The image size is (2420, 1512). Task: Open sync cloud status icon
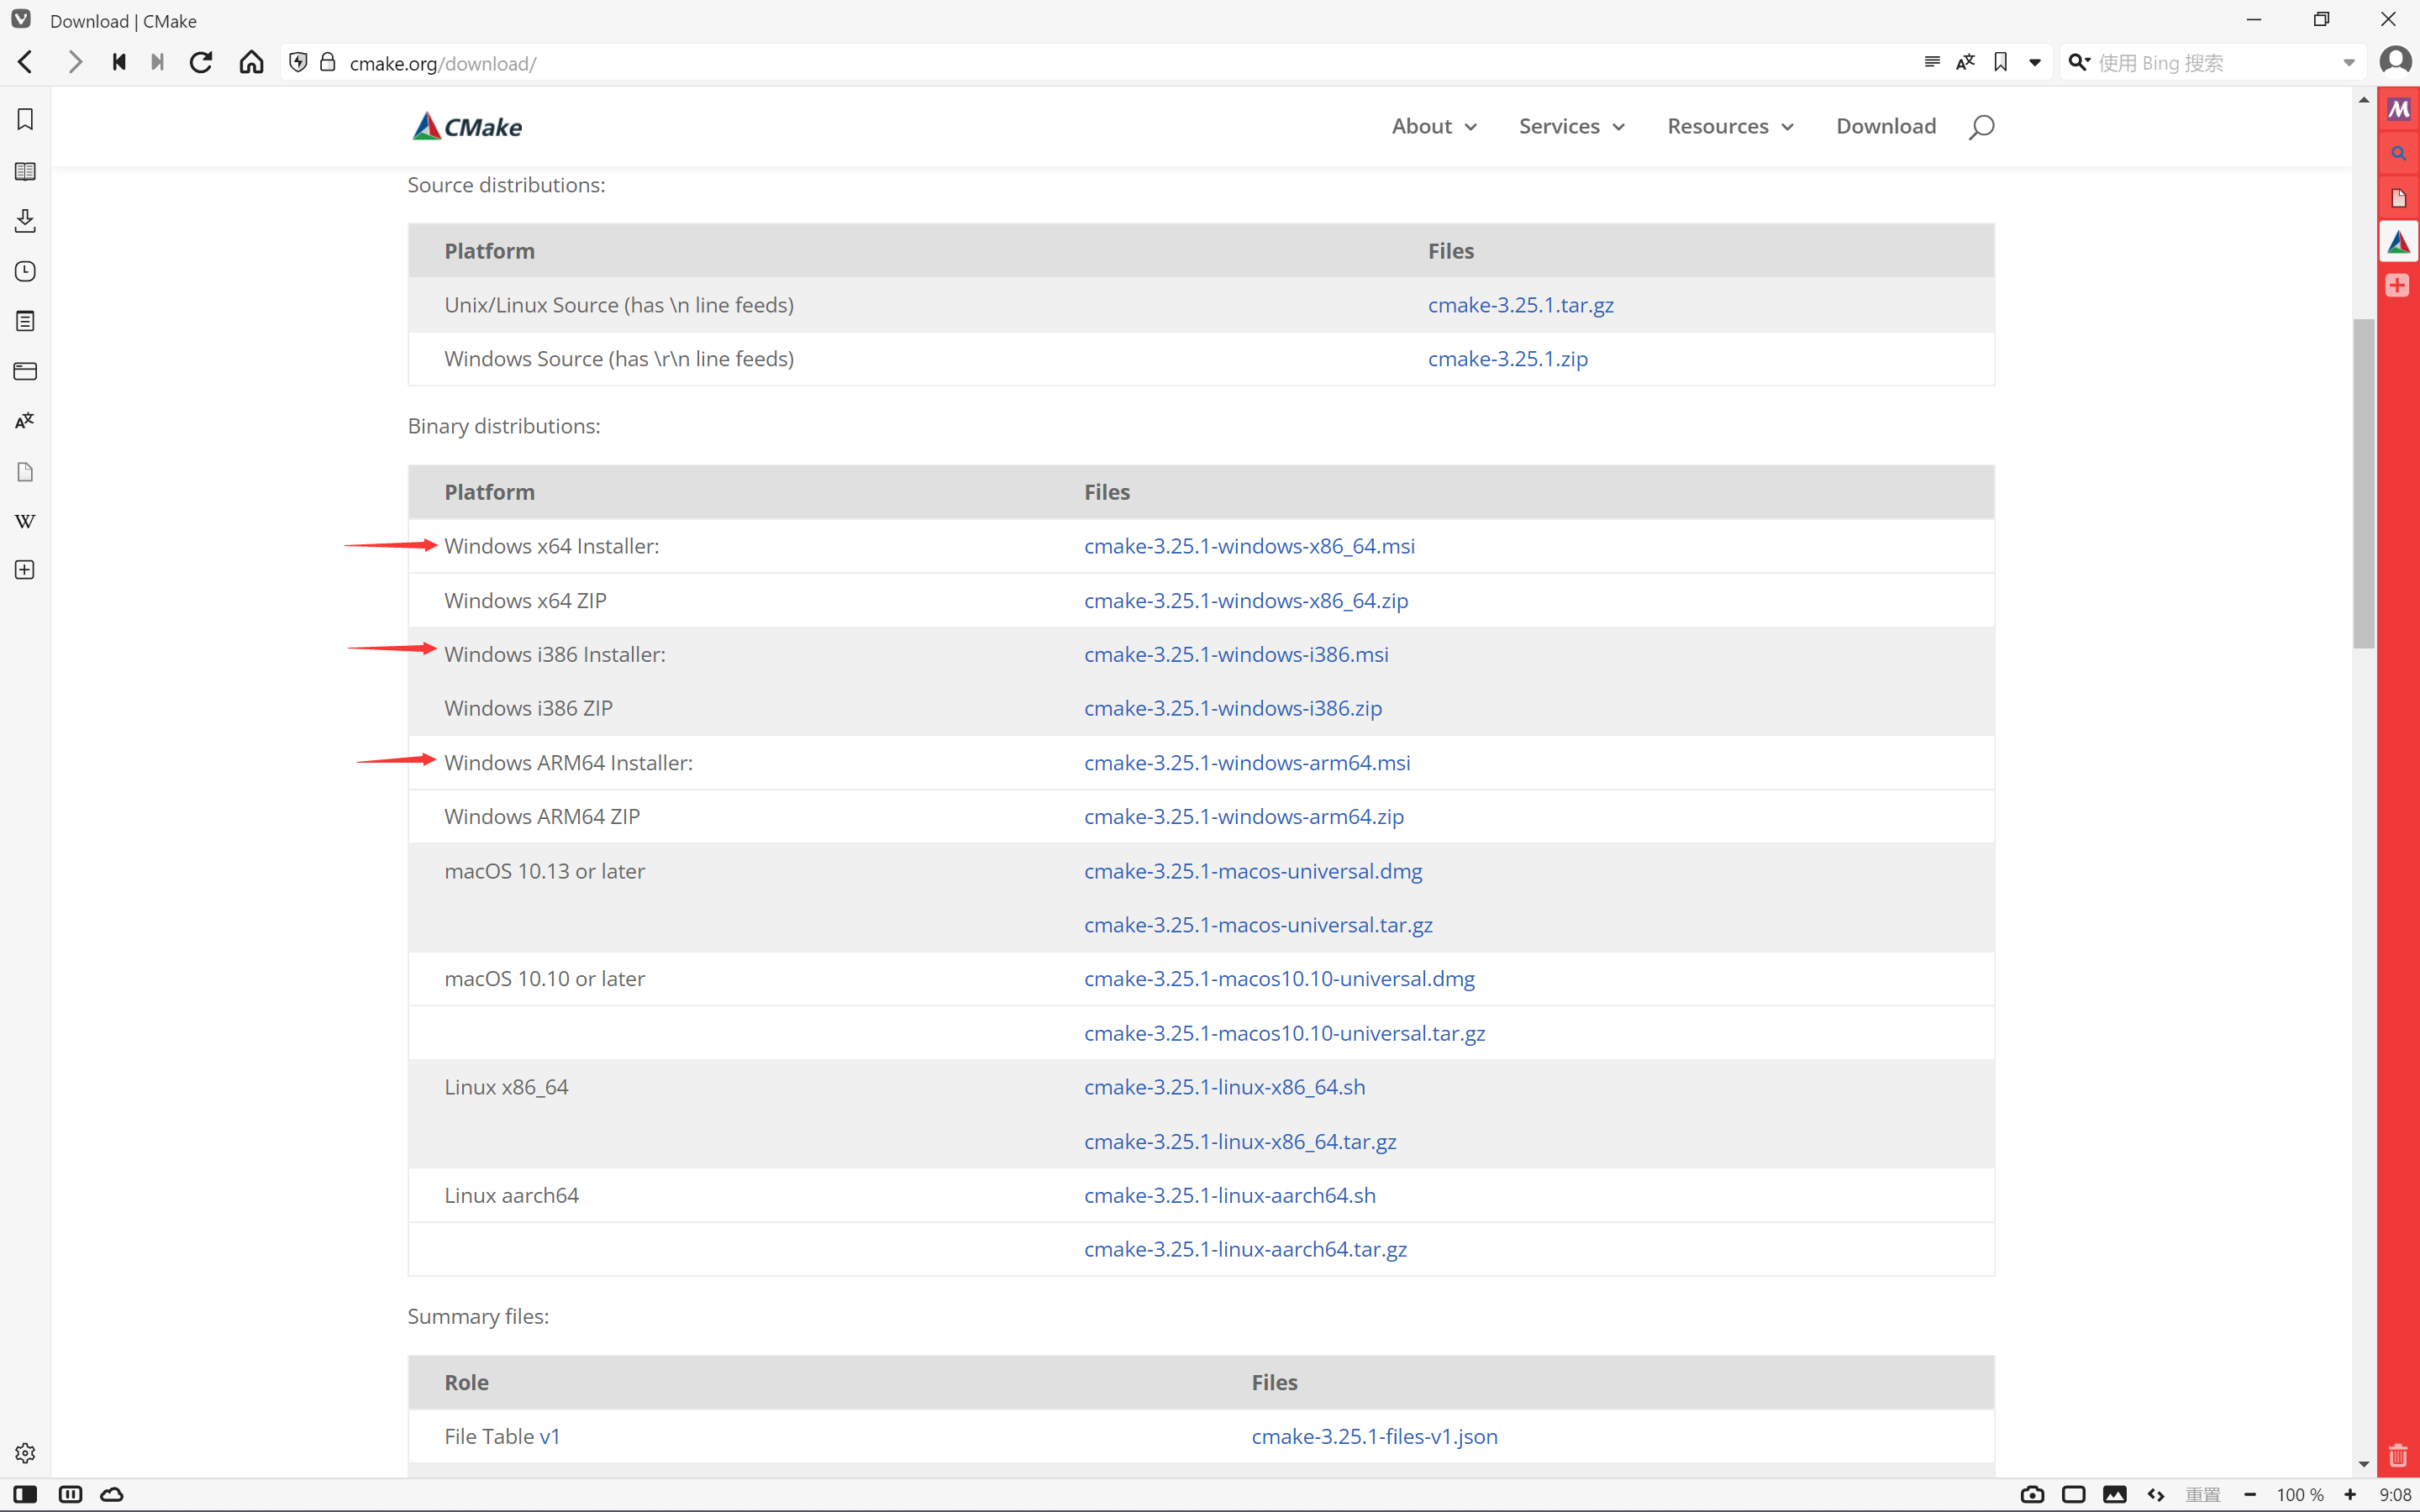click(x=112, y=1494)
